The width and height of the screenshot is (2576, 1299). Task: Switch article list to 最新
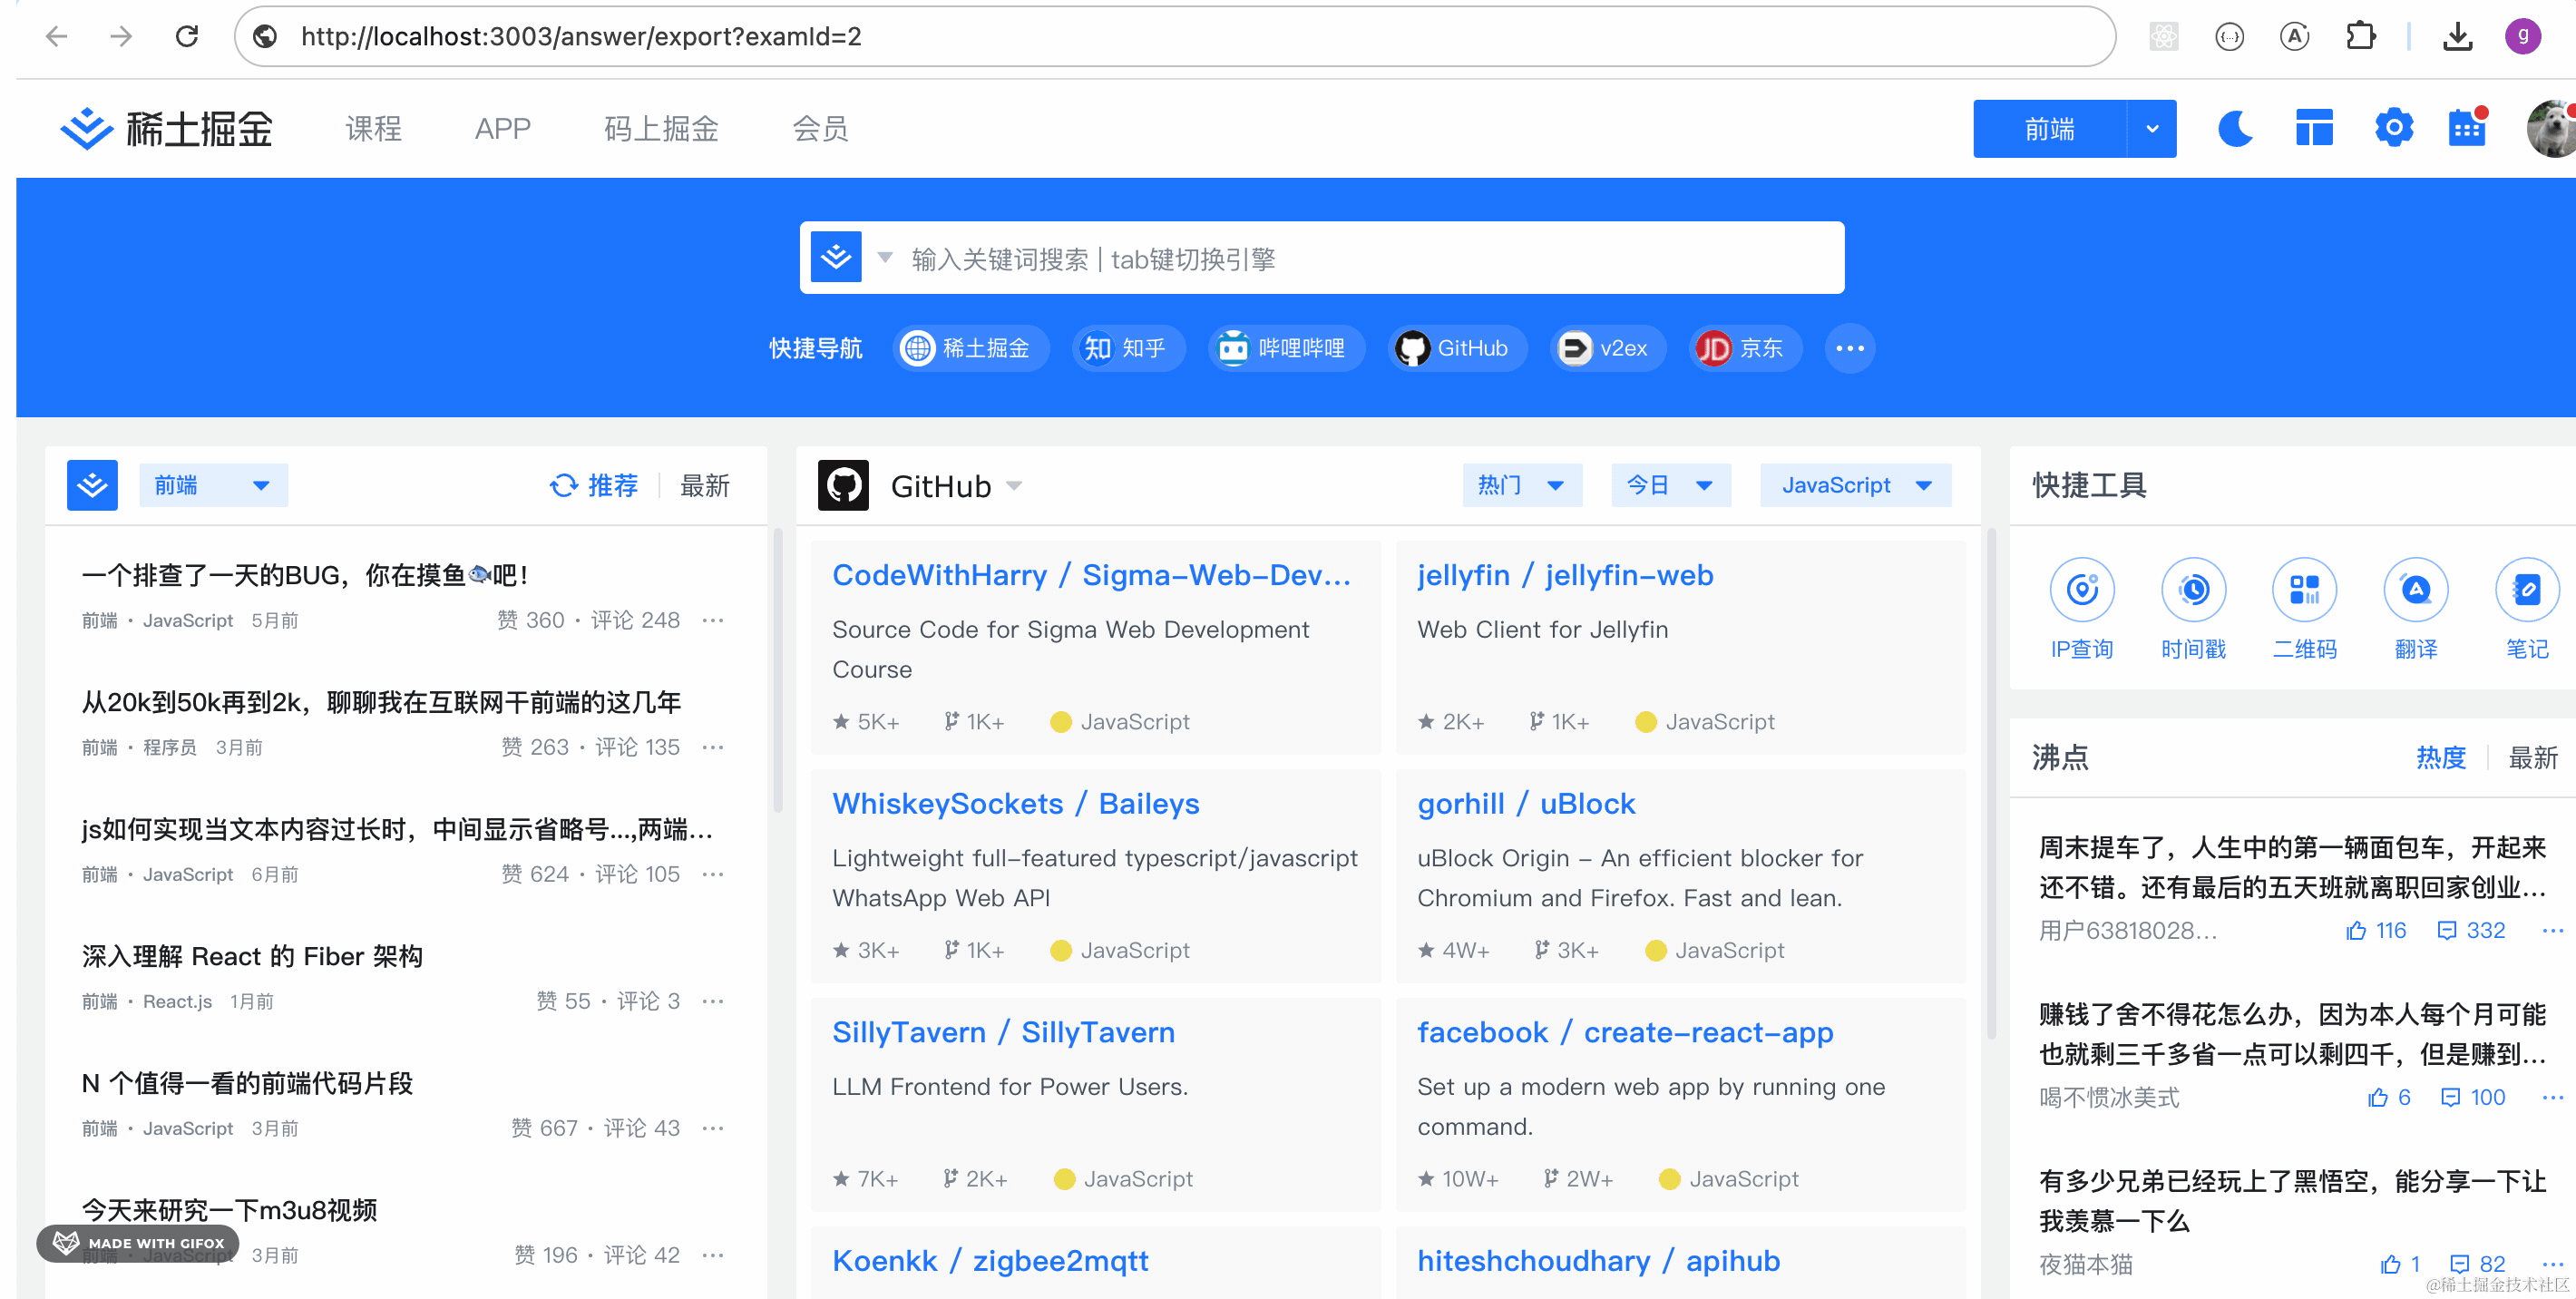[x=704, y=486]
